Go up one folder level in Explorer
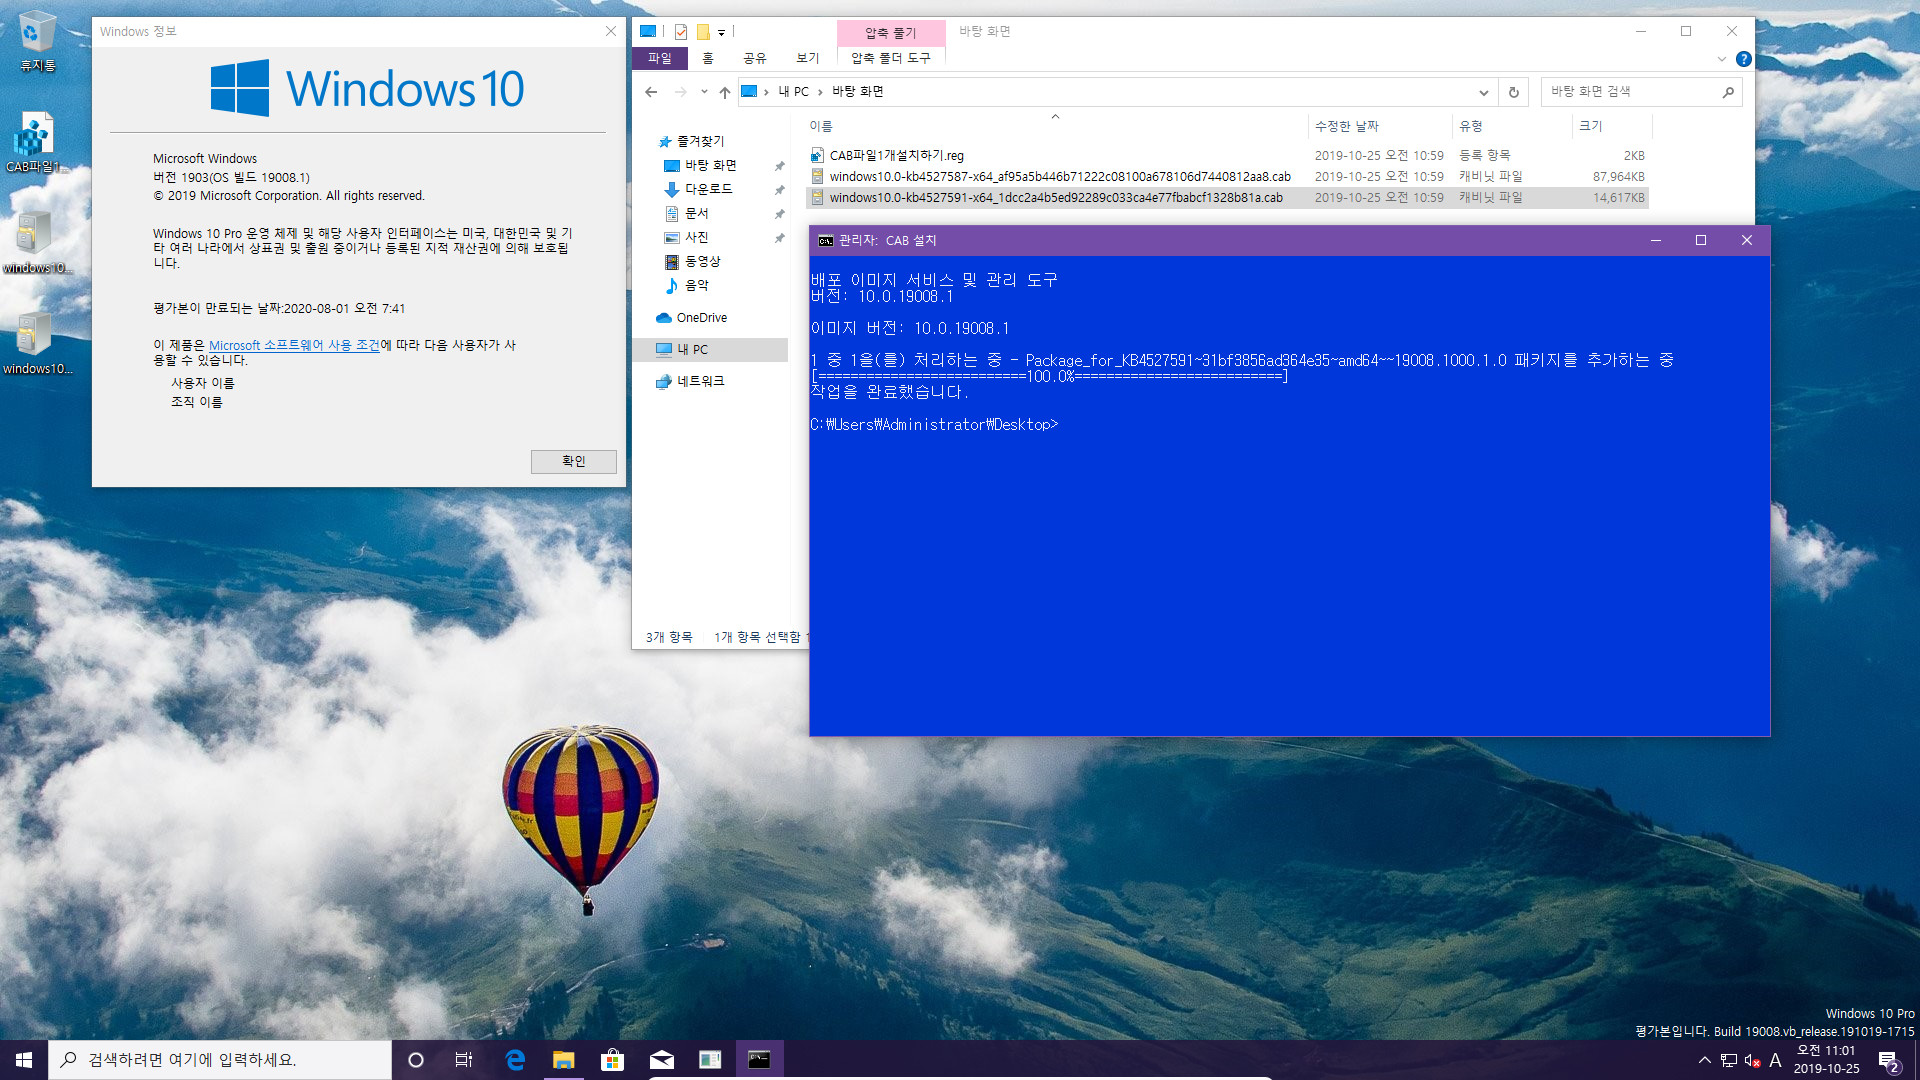The image size is (1920, 1080). [x=725, y=92]
